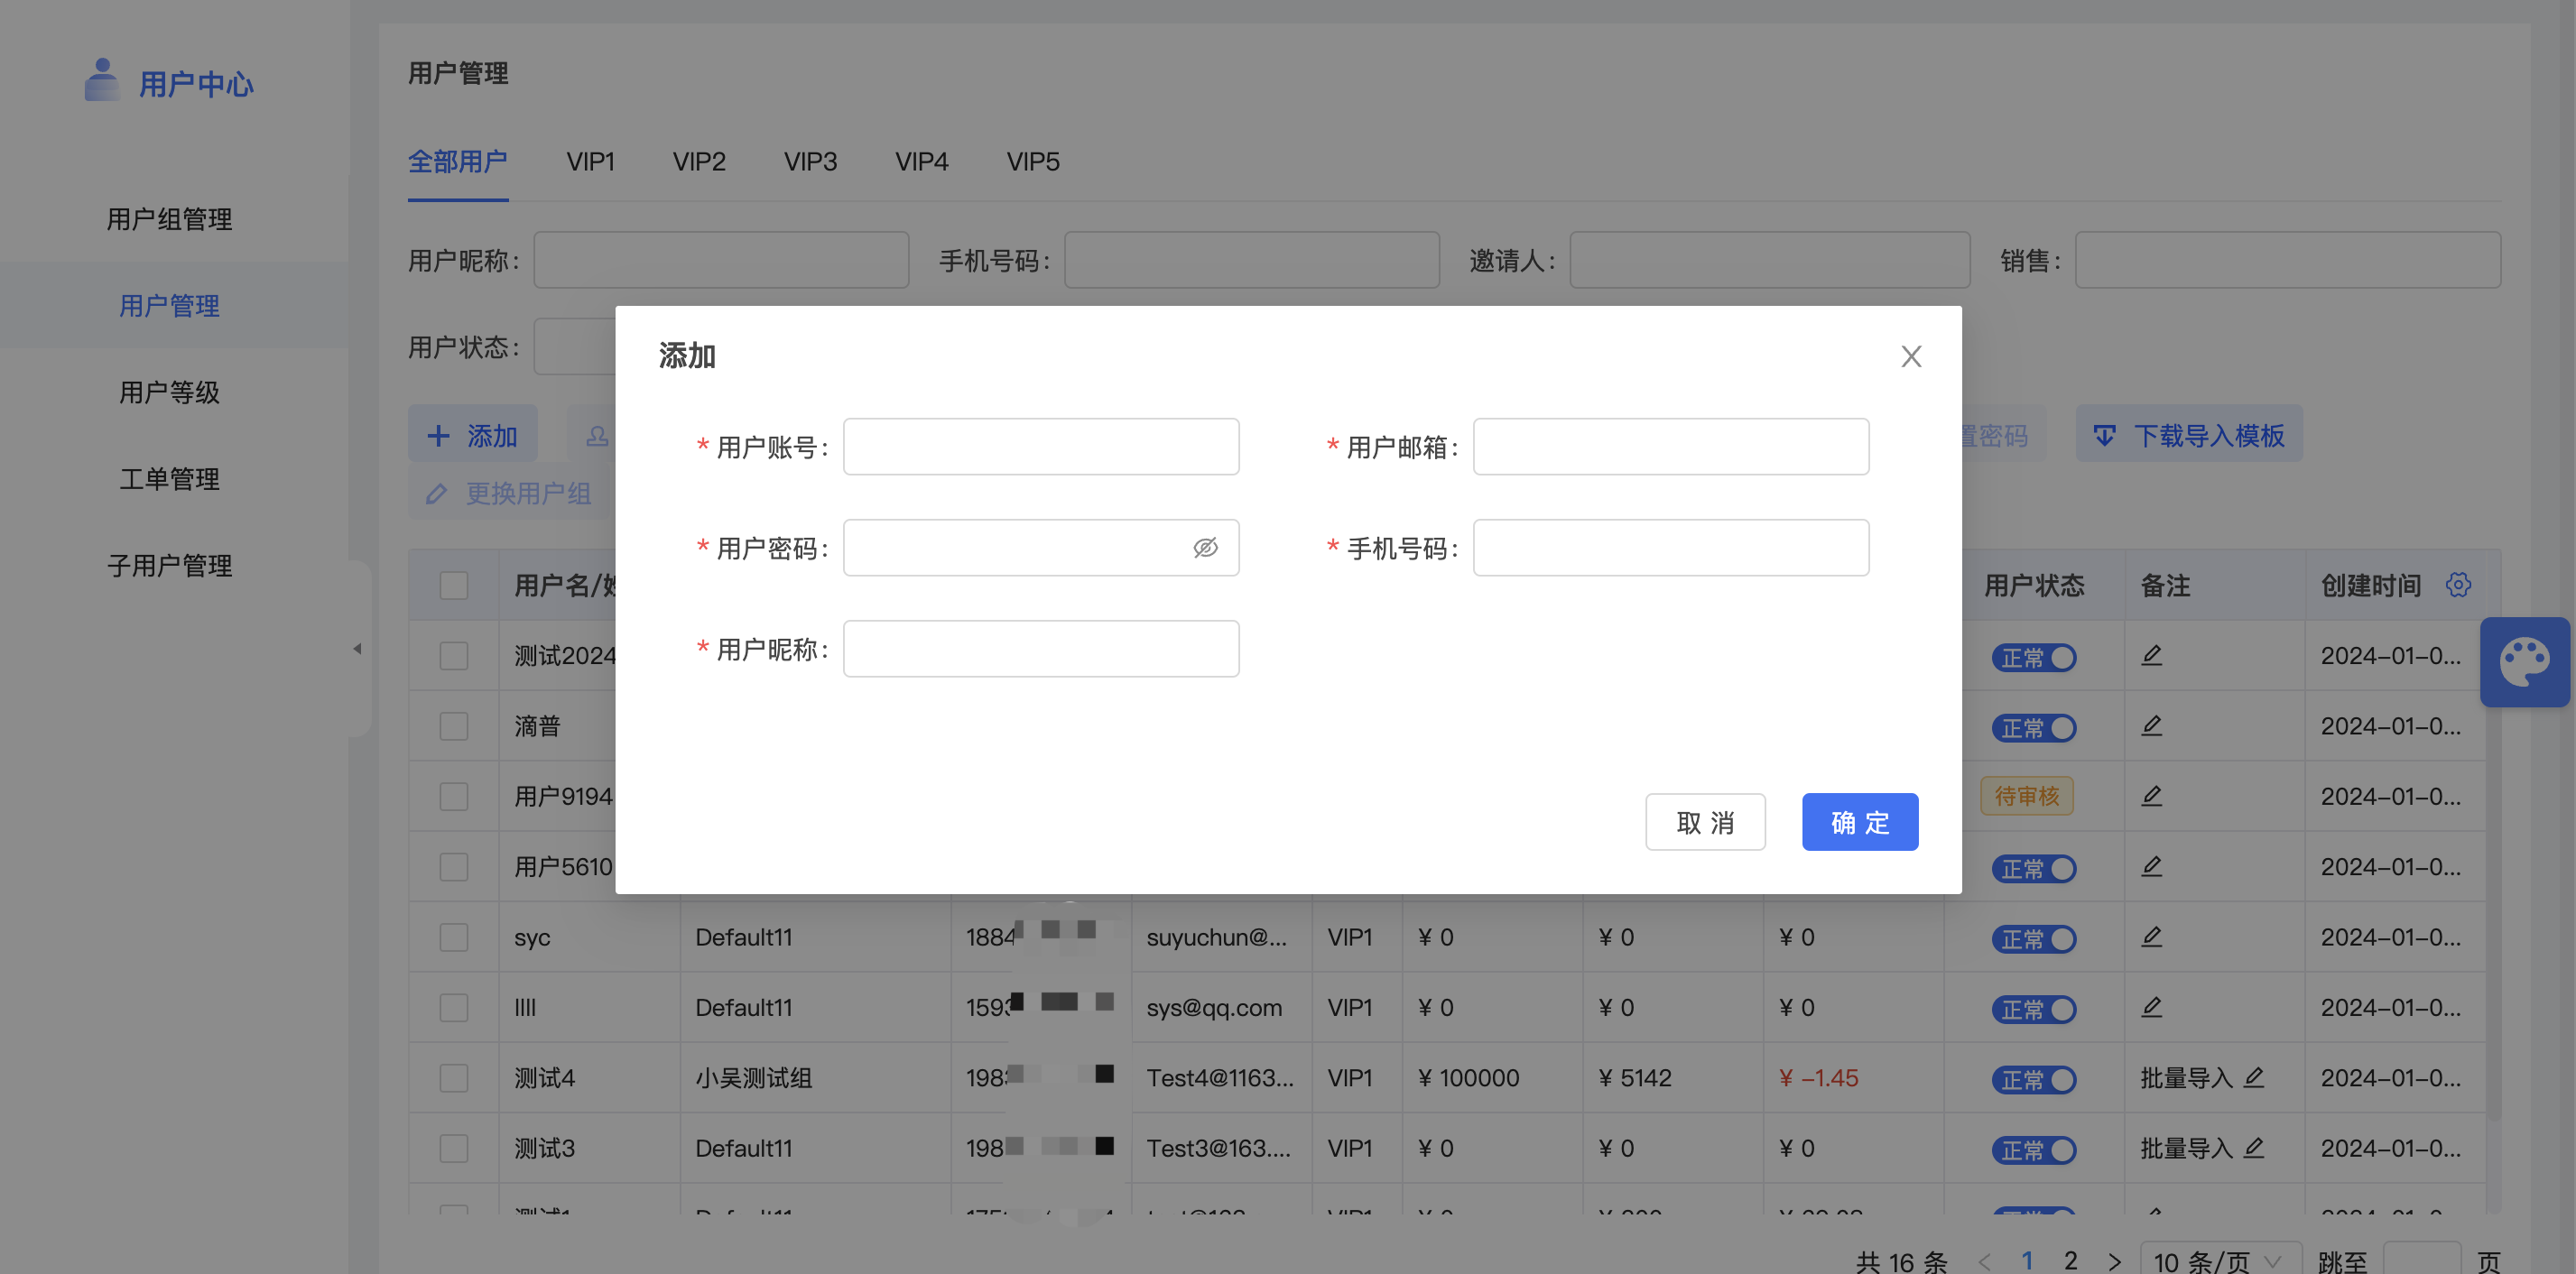The height and width of the screenshot is (1274, 2576).
Task: Open 子用户管理 in the sidebar
Action: [169, 565]
